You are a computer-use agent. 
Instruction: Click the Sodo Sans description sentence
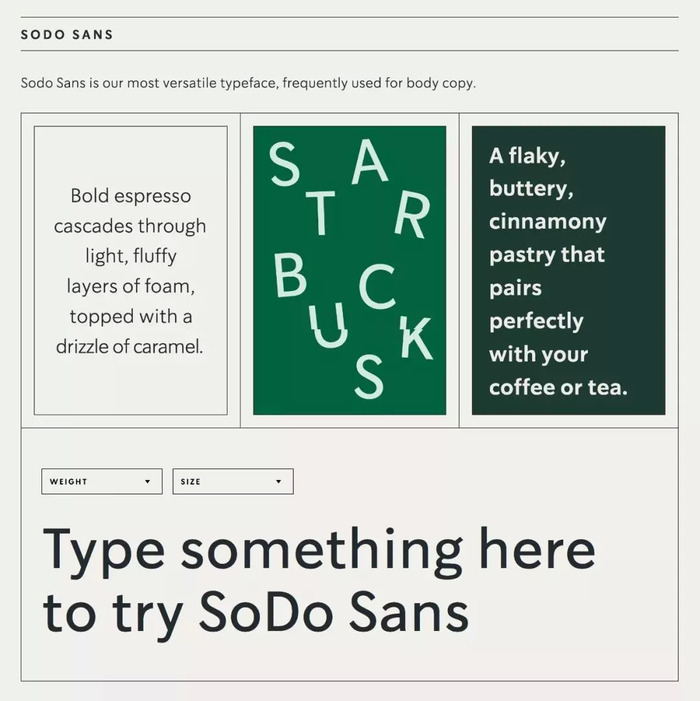tap(248, 83)
